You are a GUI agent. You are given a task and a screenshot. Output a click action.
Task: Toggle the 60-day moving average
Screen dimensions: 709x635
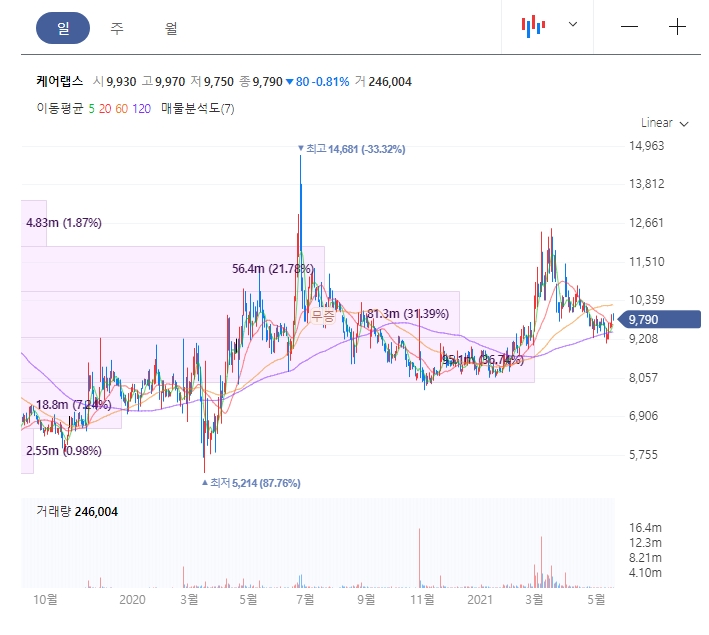122,109
